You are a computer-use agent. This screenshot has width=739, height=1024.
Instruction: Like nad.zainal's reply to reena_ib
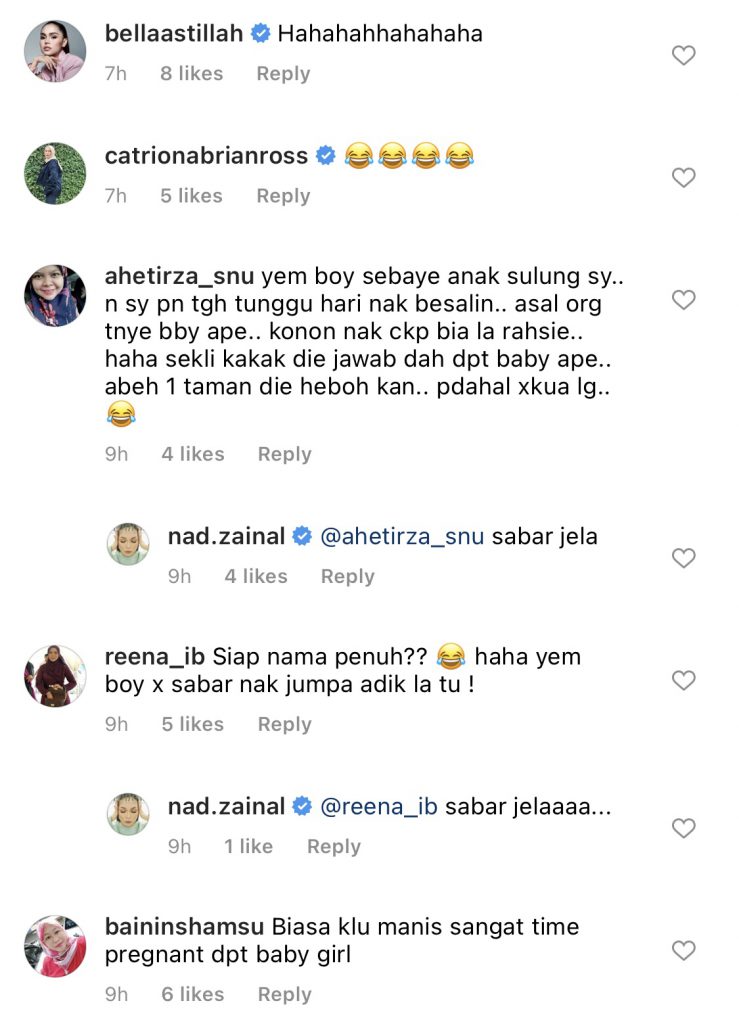point(683,828)
